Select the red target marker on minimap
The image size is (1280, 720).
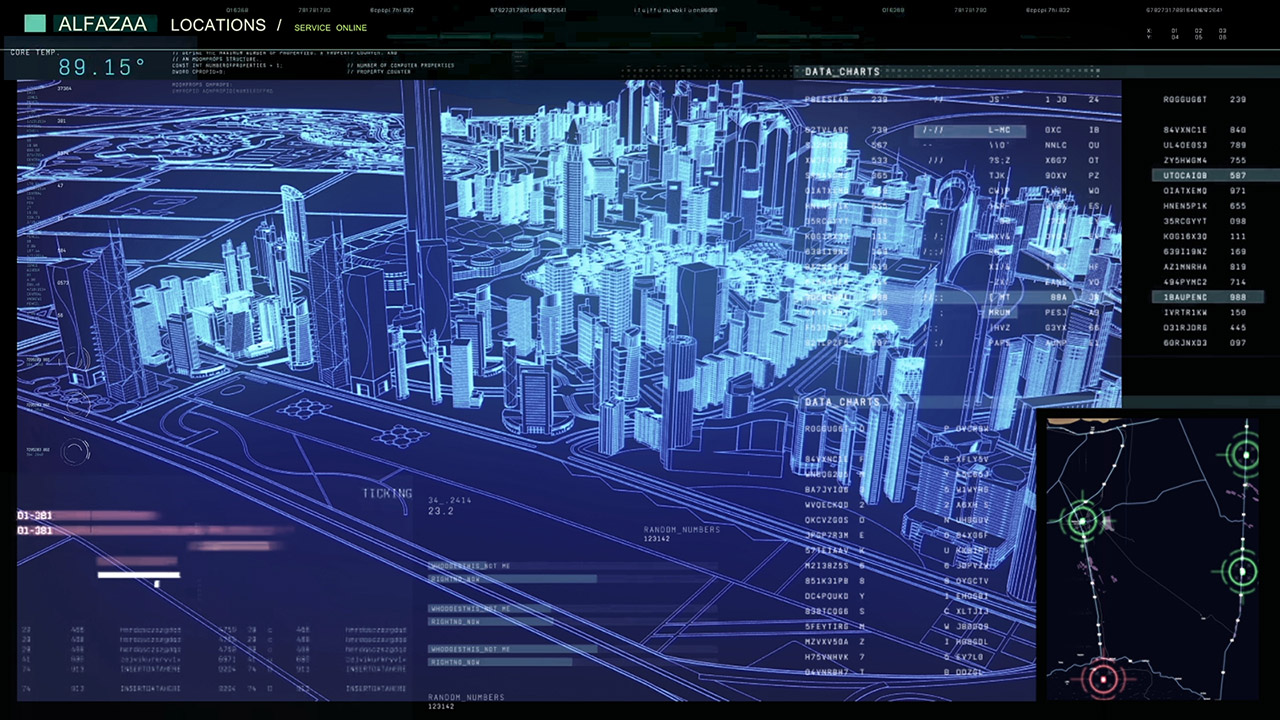[1102, 678]
